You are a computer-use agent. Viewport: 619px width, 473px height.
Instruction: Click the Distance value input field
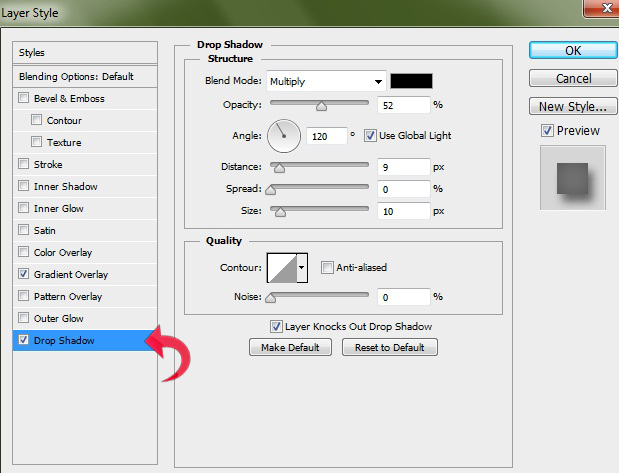403,167
